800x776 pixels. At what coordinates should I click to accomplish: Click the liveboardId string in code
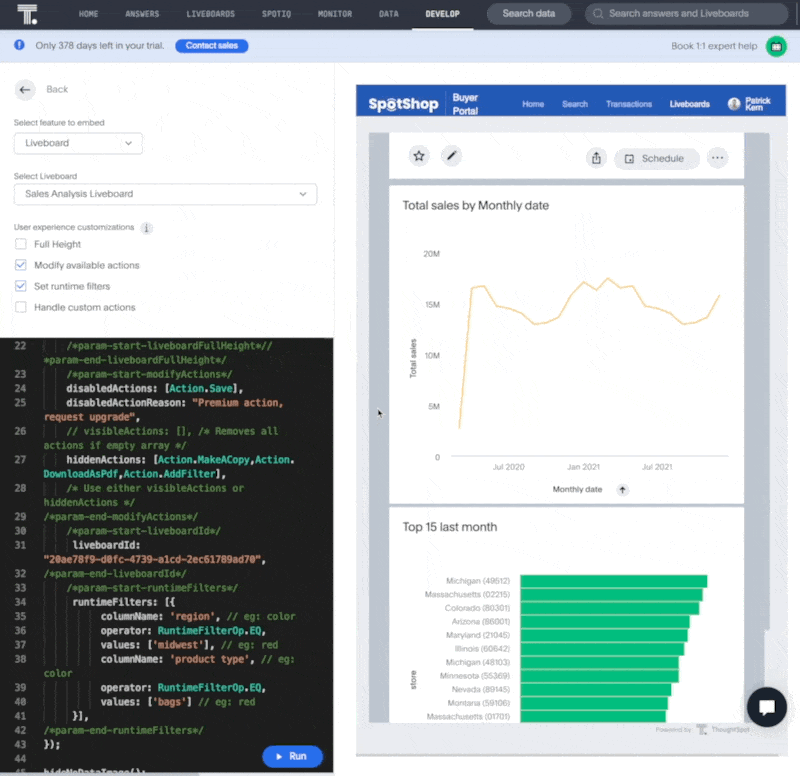(x=155, y=560)
